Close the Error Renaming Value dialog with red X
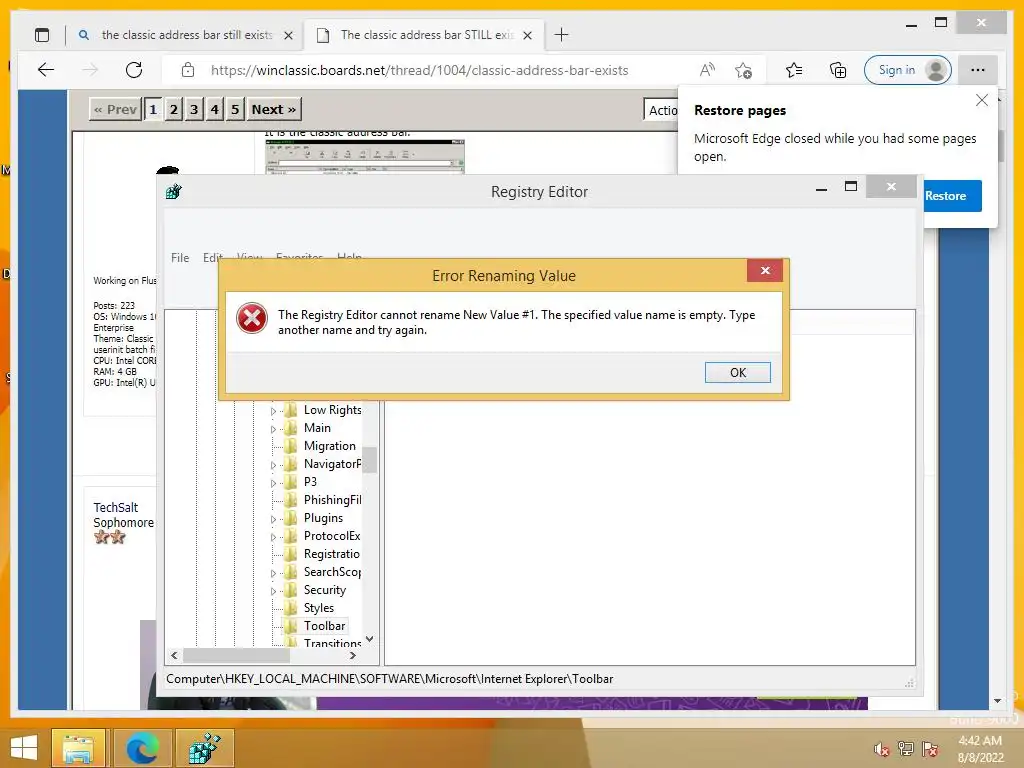The width and height of the screenshot is (1024, 768). pos(765,270)
